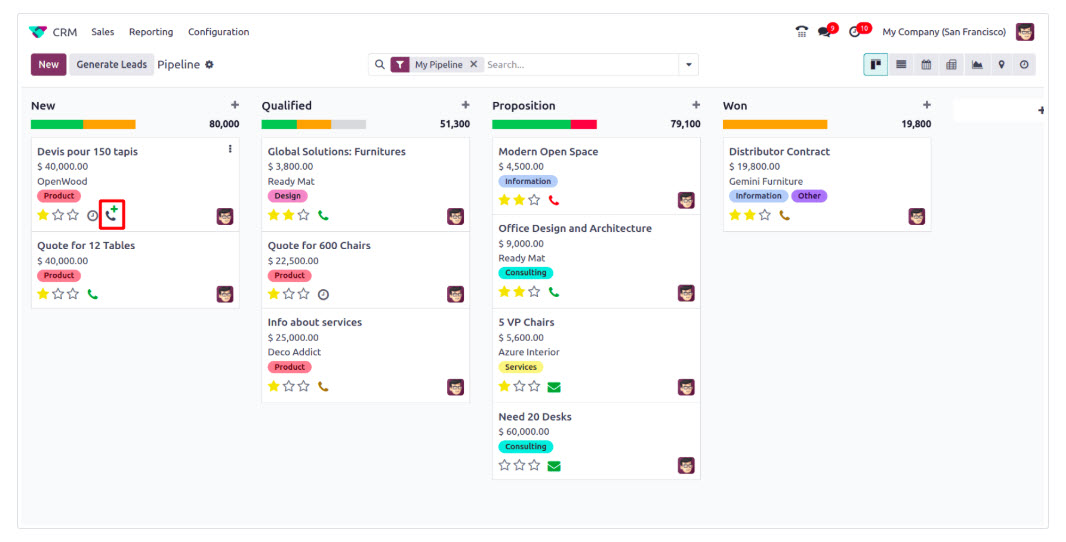Viewport: 1066px width, 542px height.
Task: Switch to the map view
Action: 1000,65
